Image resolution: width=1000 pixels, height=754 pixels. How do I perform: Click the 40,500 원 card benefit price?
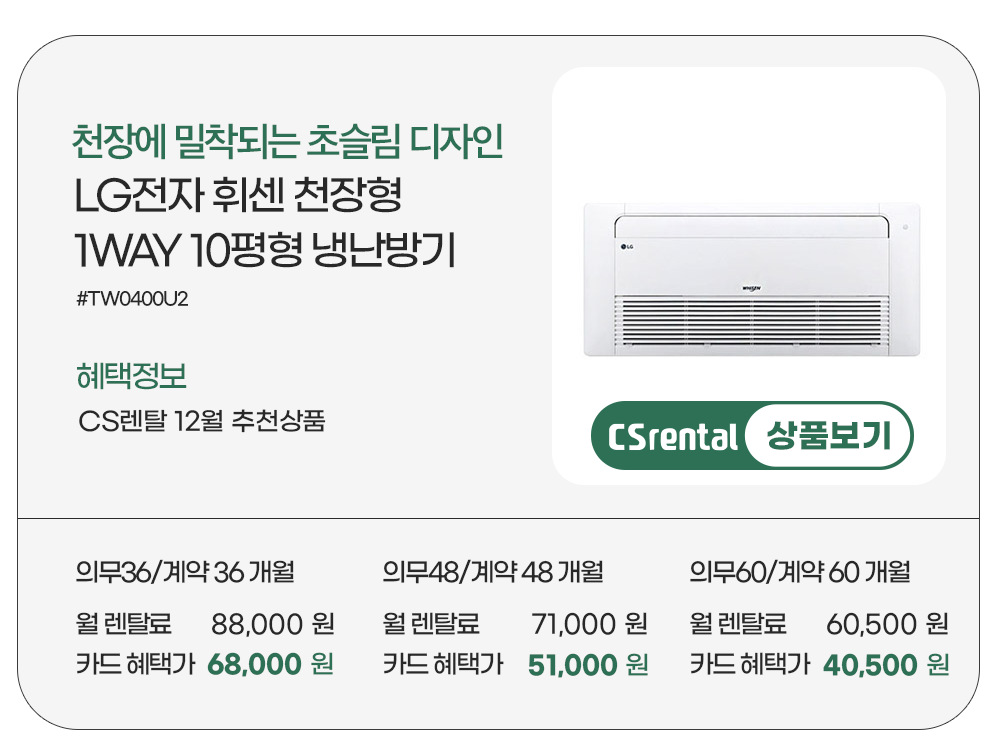coord(885,664)
